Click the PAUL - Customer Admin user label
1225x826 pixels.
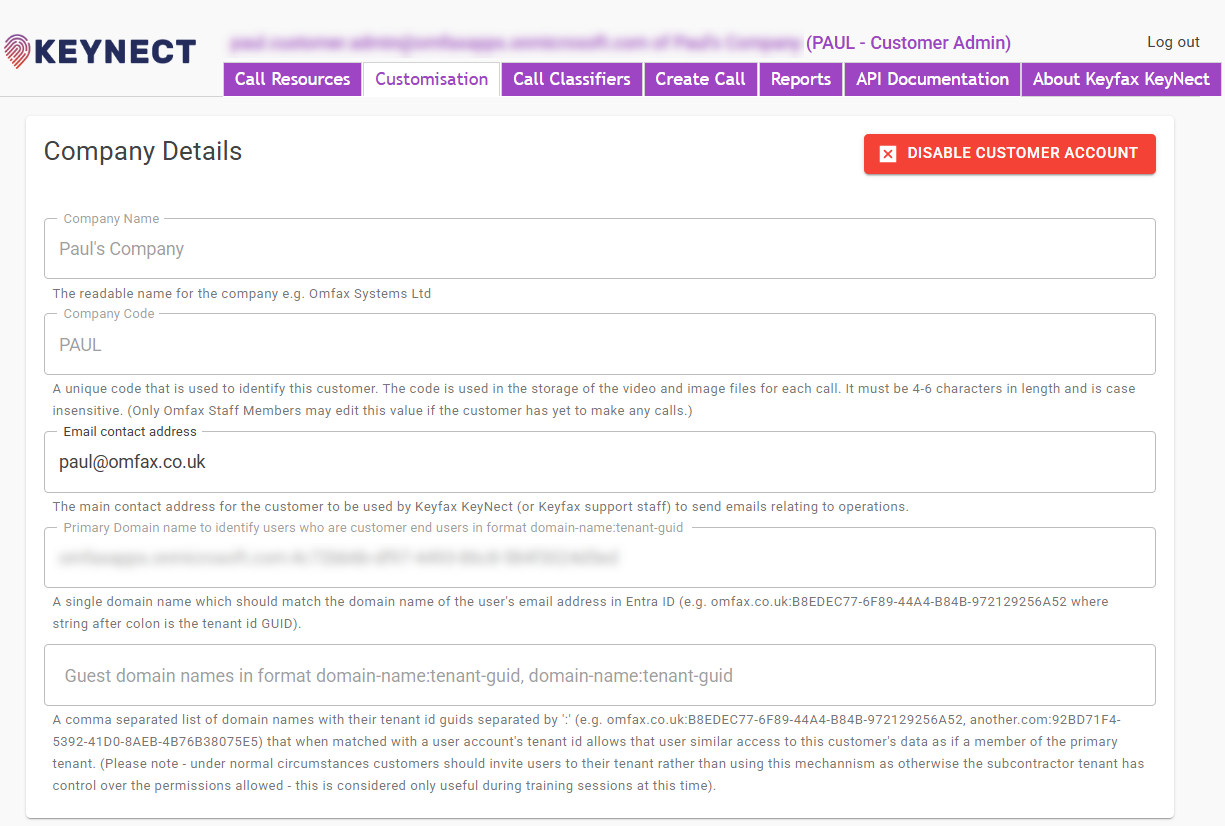point(908,43)
